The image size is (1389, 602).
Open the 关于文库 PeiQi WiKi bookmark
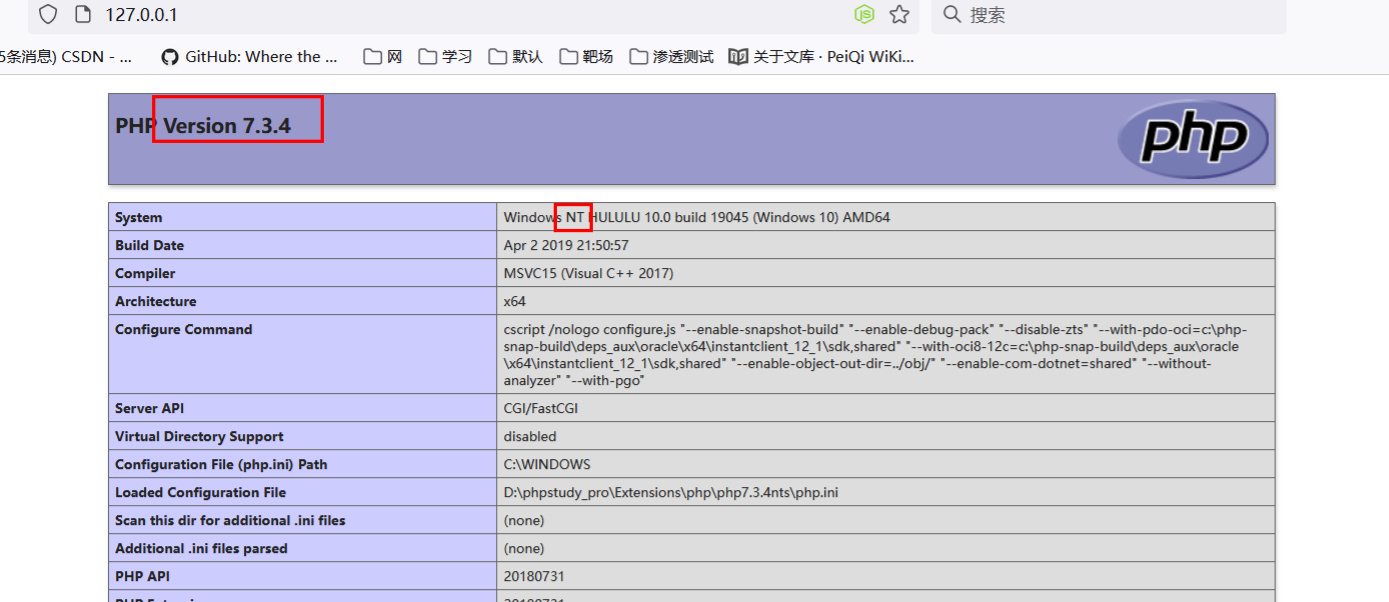point(823,56)
